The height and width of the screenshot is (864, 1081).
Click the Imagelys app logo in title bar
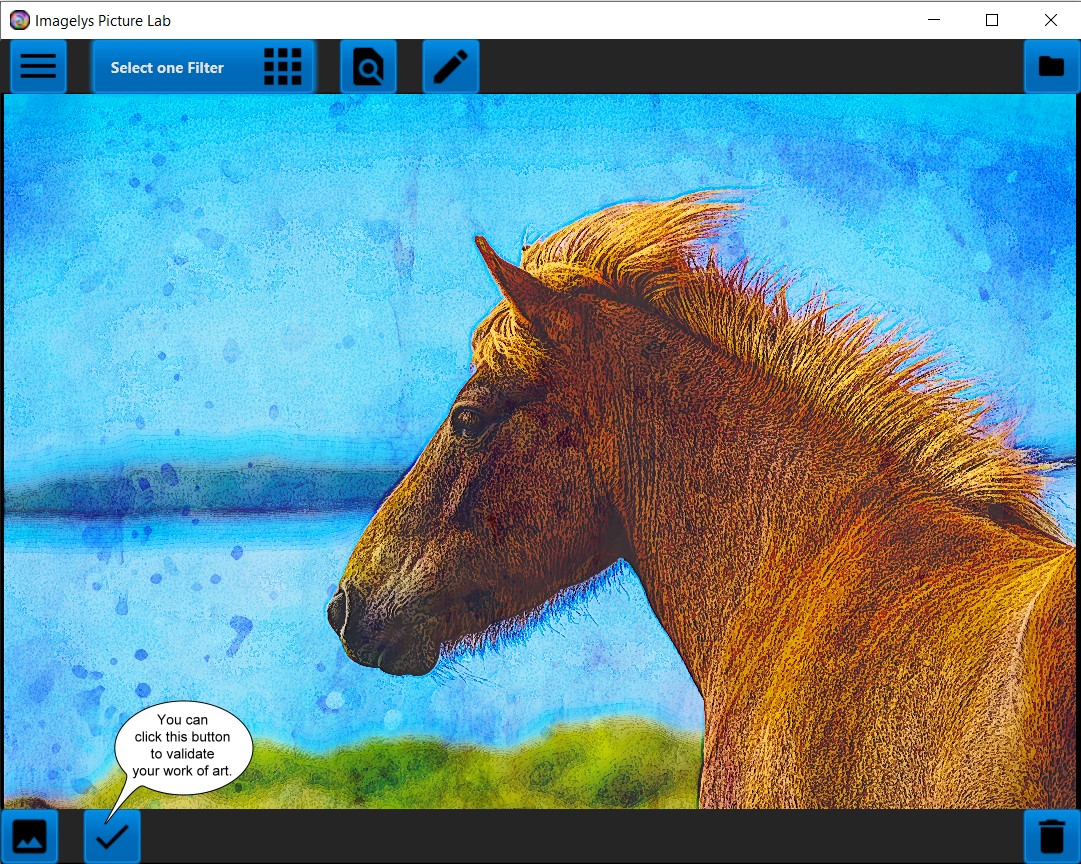click(x=19, y=20)
